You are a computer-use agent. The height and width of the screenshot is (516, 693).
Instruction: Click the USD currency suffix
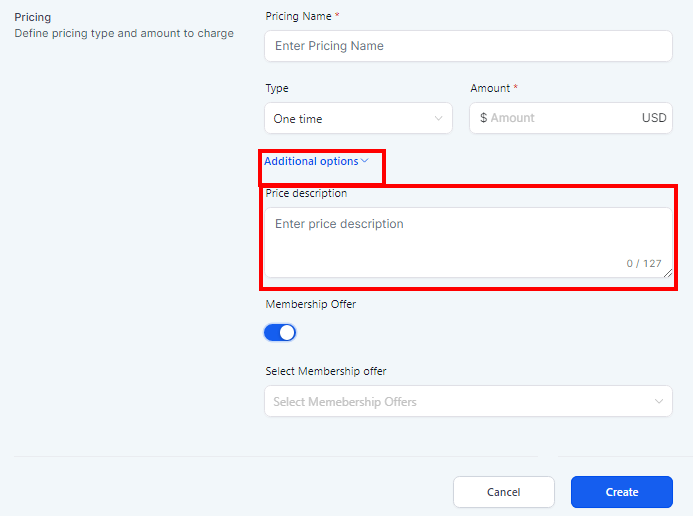[x=653, y=118]
